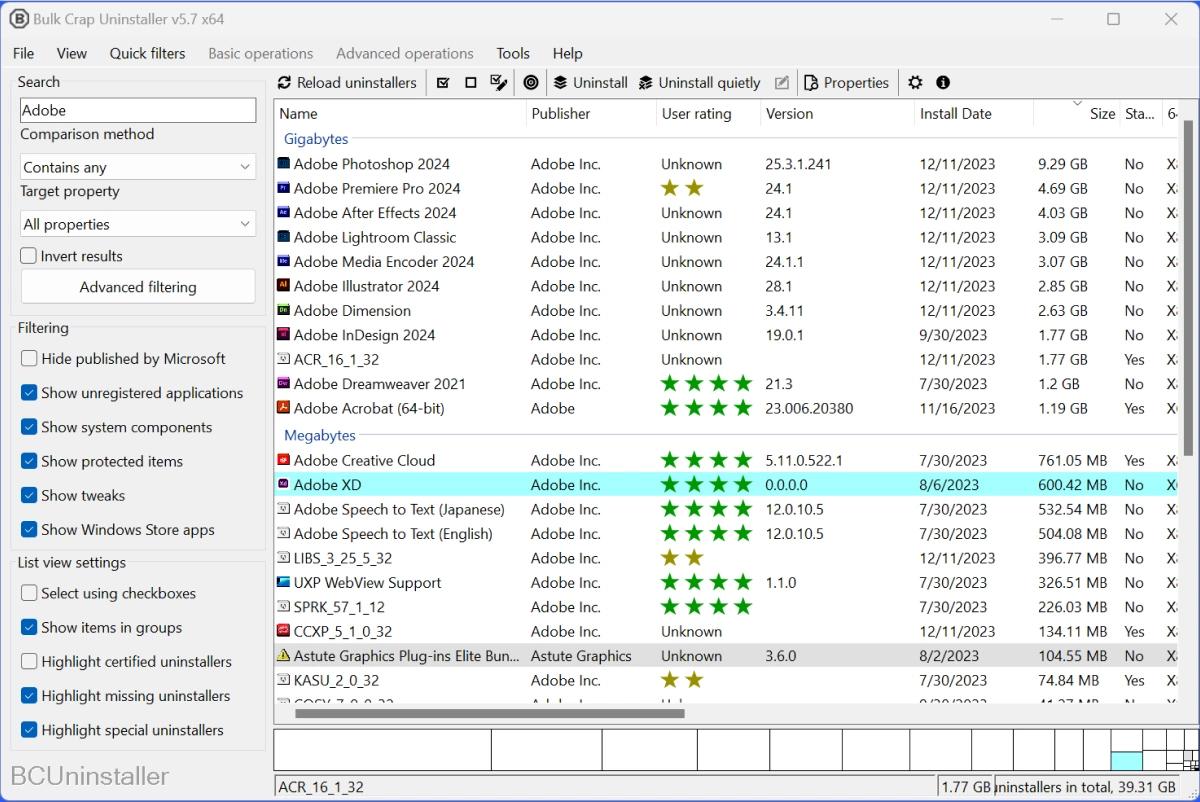The image size is (1200, 802).
Task: Click the Adobe Photoshop 2024 app icon
Action: (x=284, y=164)
